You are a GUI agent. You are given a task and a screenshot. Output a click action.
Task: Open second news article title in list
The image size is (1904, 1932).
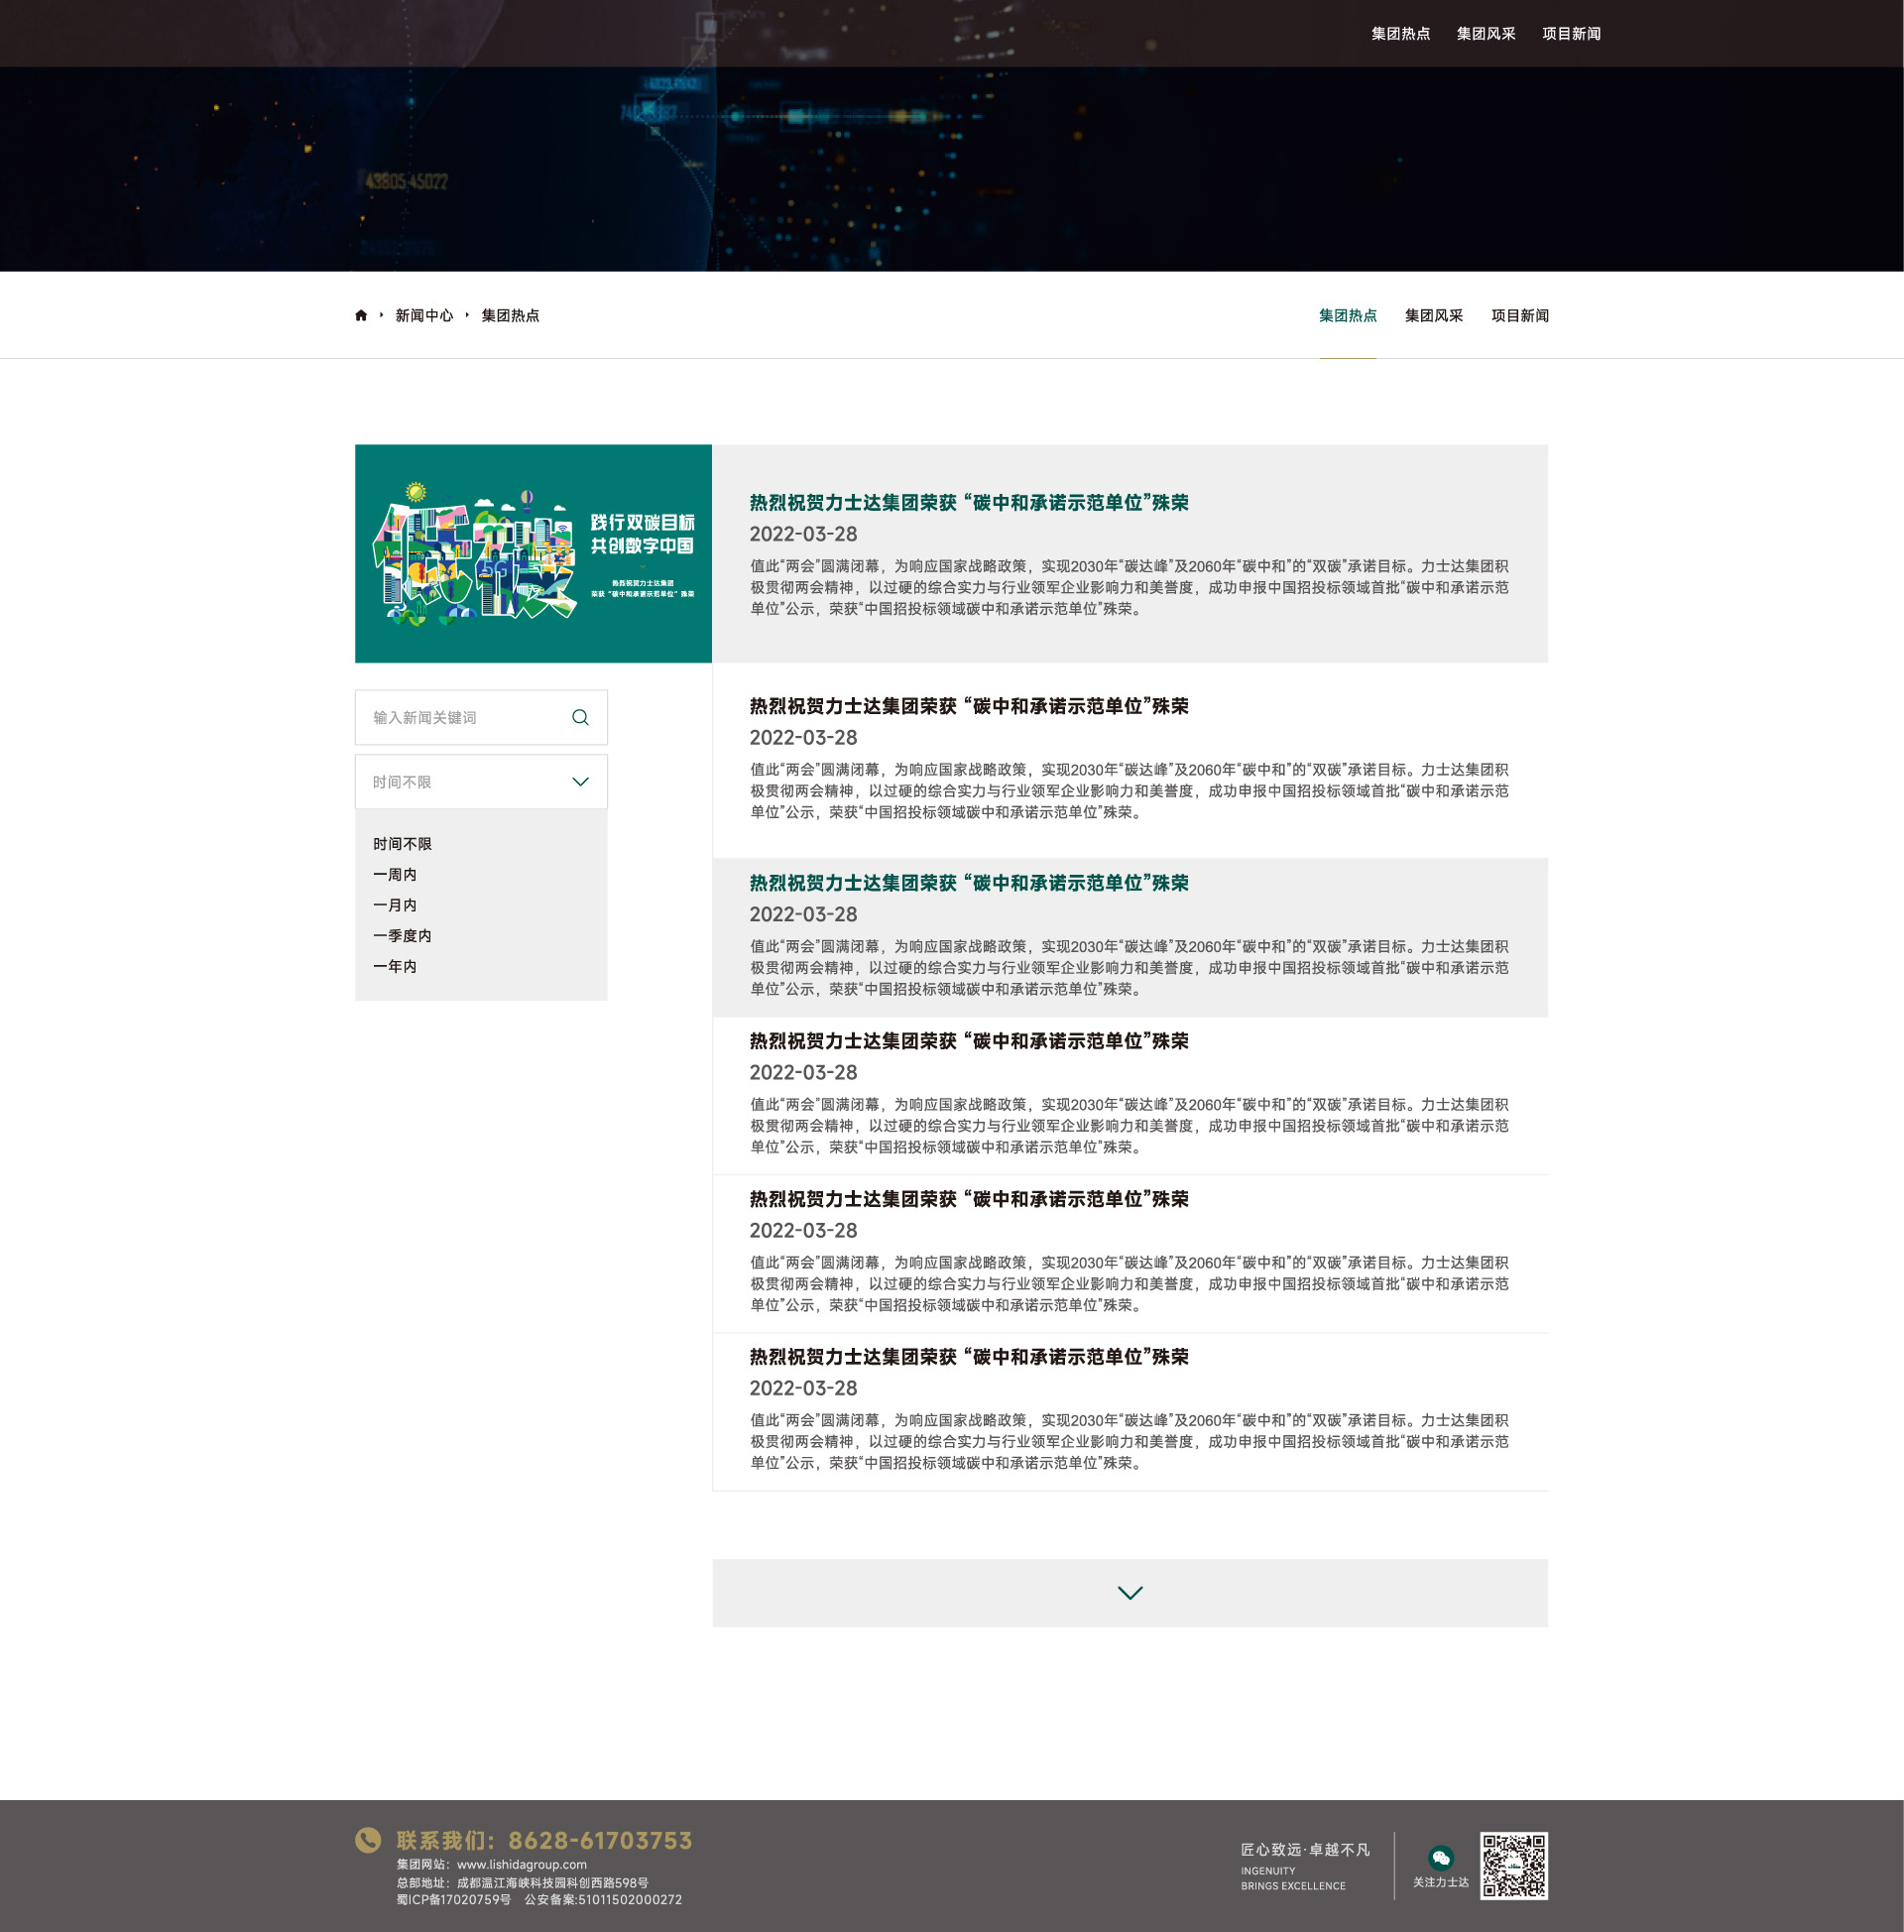click(x=969, y=706)
